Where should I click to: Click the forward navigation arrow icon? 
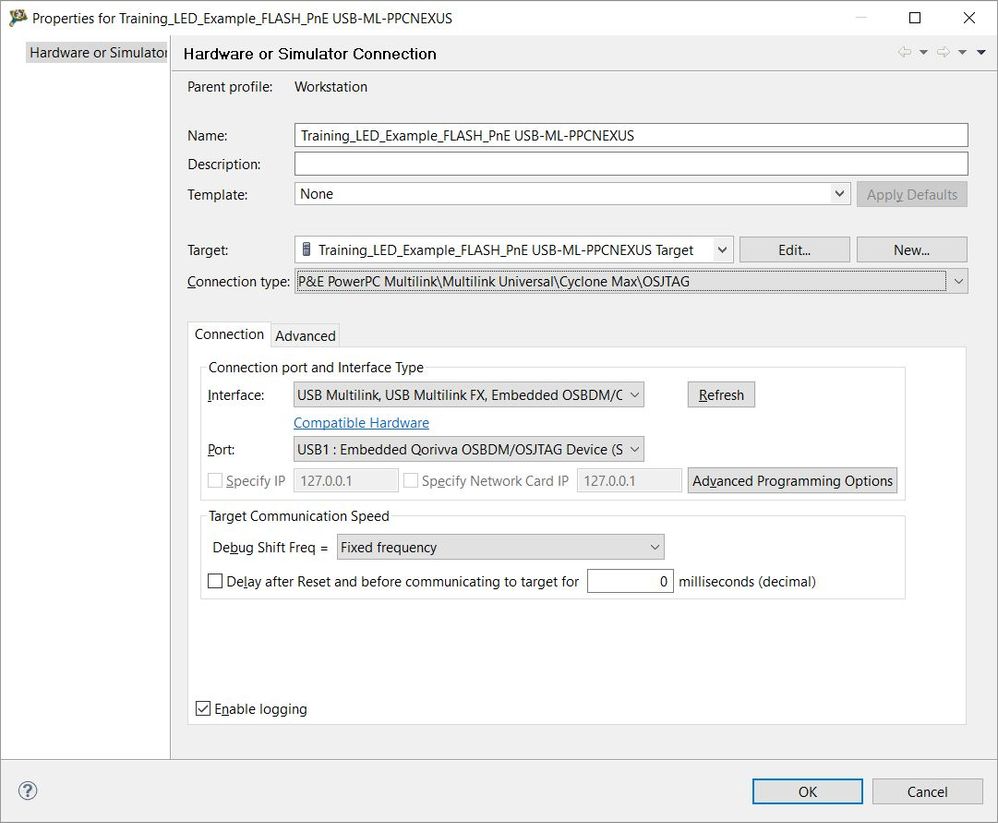click(x=943, y=53)
